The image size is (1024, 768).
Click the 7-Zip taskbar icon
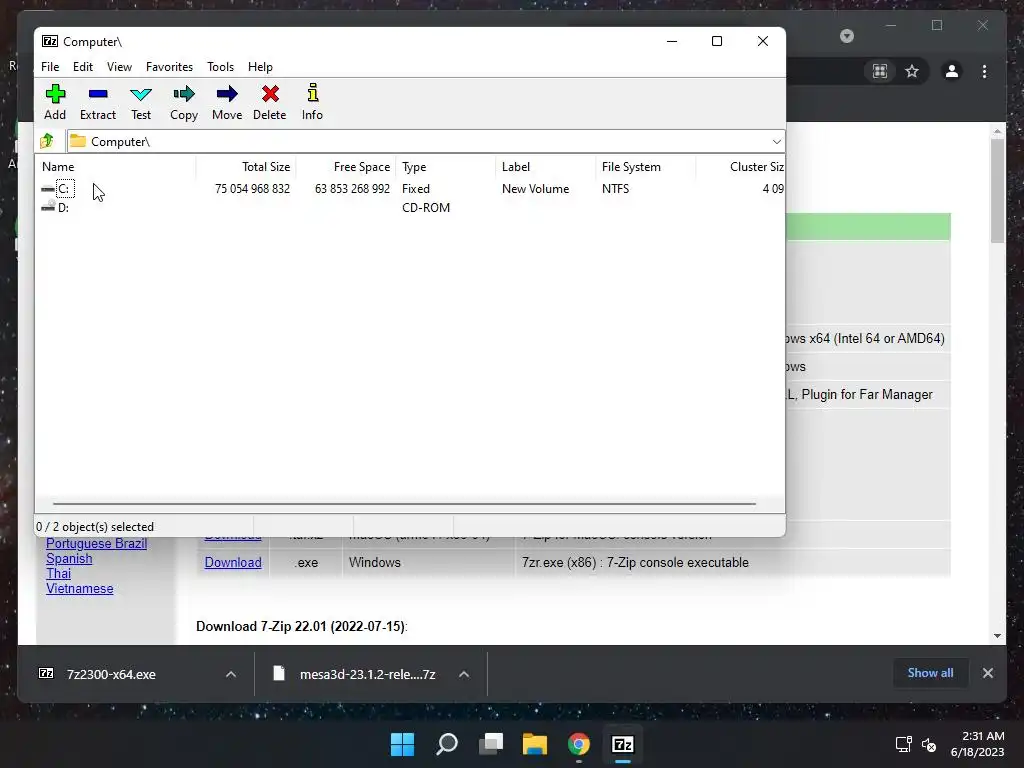pos(622,744)
